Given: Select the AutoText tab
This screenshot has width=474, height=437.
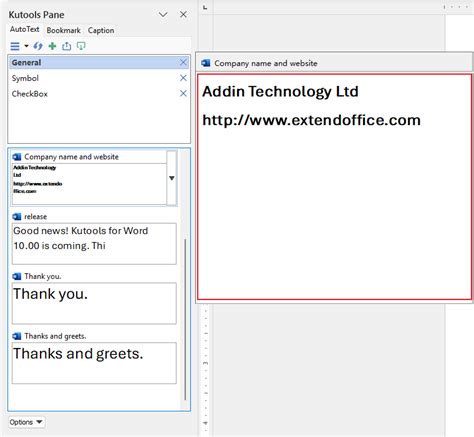Looking at the screenshot, I should coord(24,29).
